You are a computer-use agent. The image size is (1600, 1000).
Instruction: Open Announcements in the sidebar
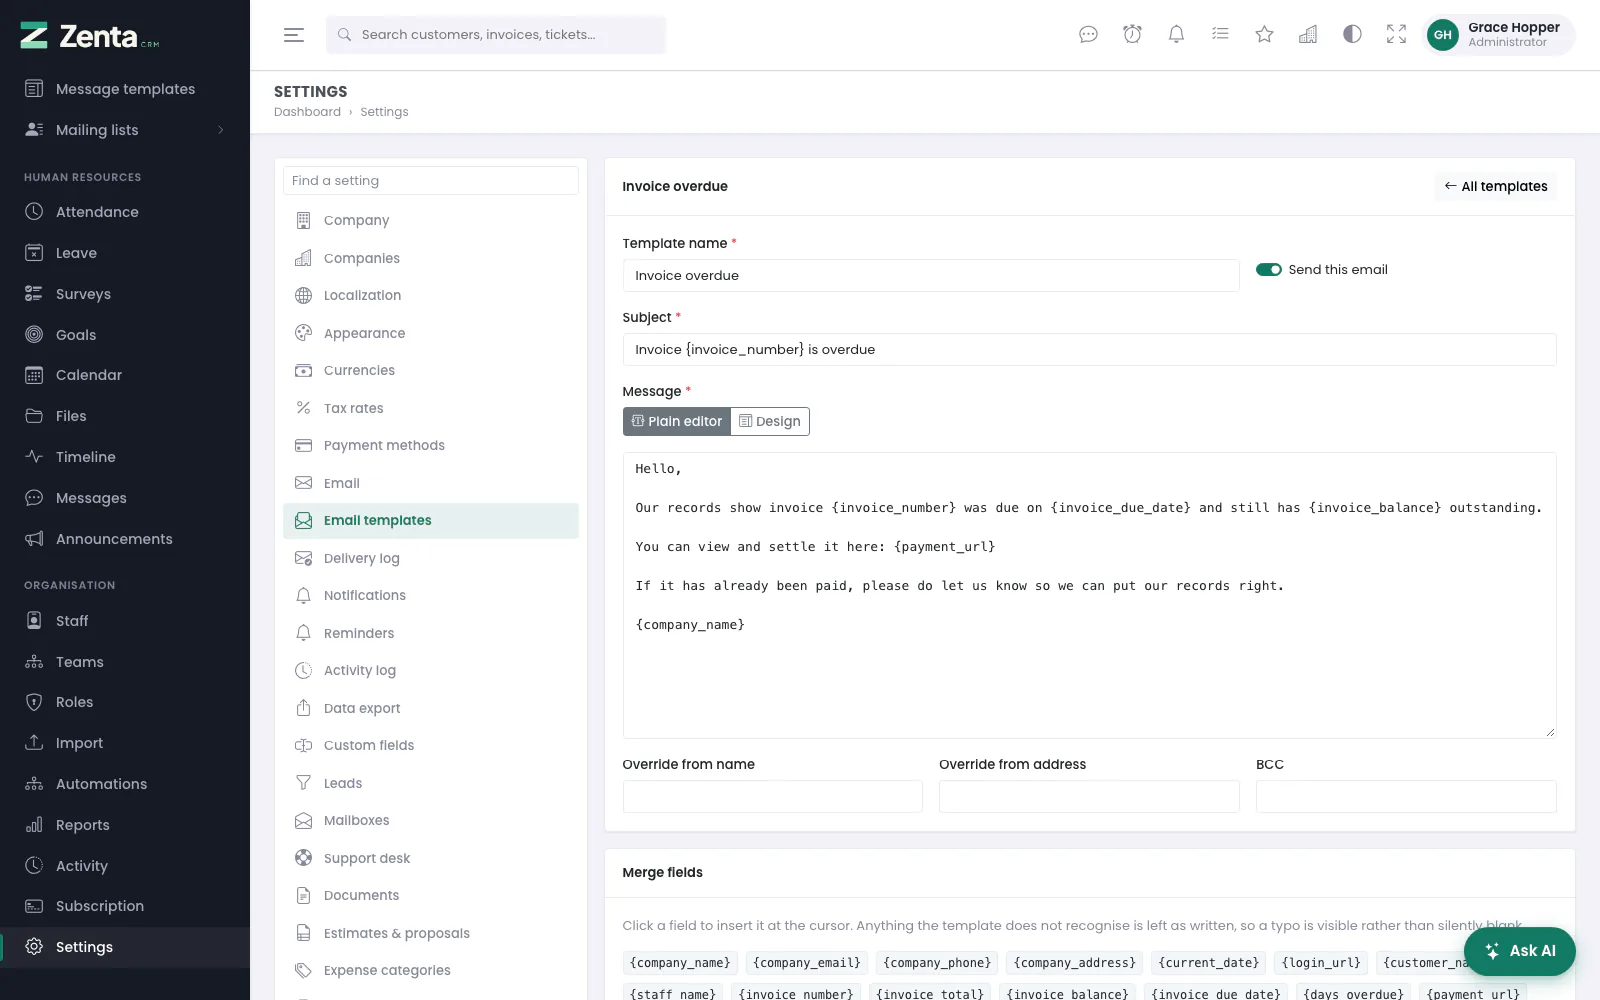125,539
